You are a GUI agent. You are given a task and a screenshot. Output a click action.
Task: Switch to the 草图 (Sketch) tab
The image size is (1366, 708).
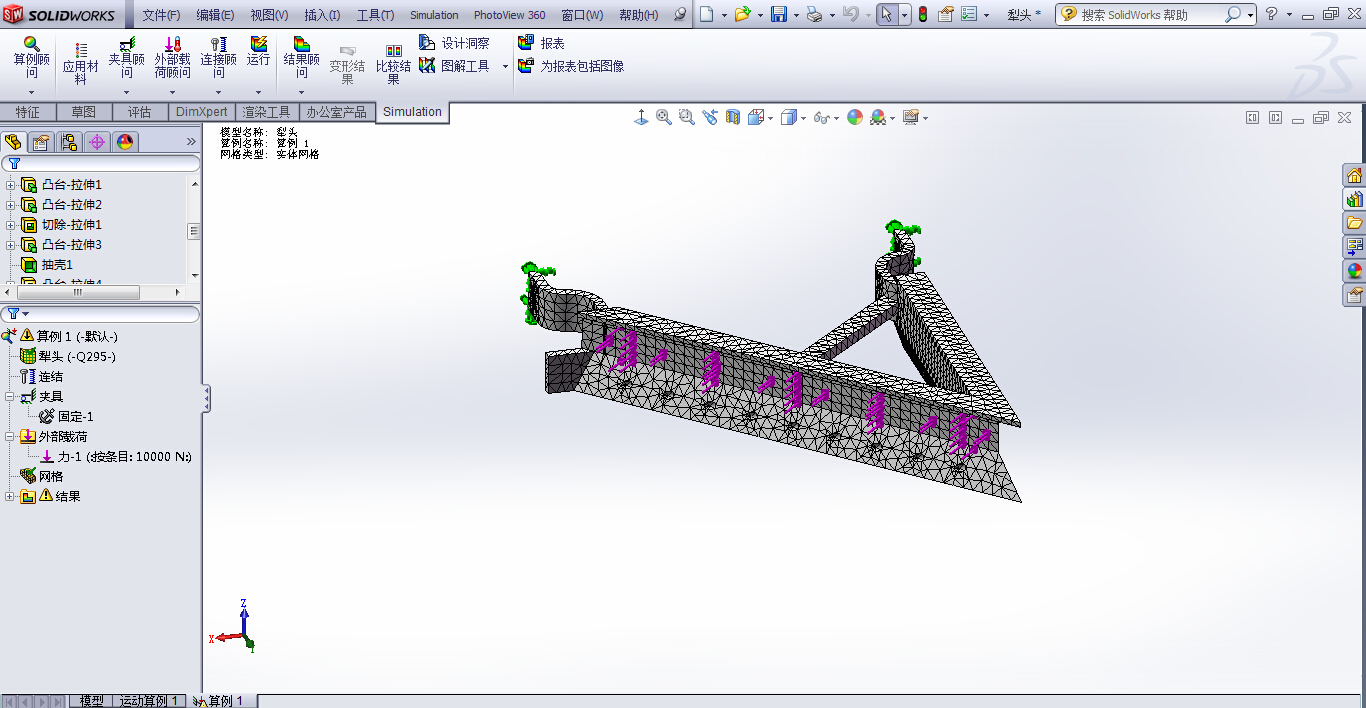click(84, 112)
